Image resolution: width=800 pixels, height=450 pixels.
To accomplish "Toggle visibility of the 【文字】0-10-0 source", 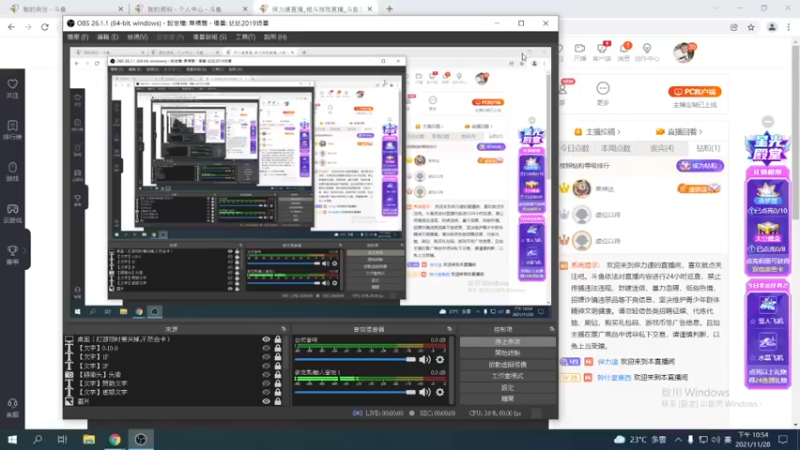I will click(266, 348).
